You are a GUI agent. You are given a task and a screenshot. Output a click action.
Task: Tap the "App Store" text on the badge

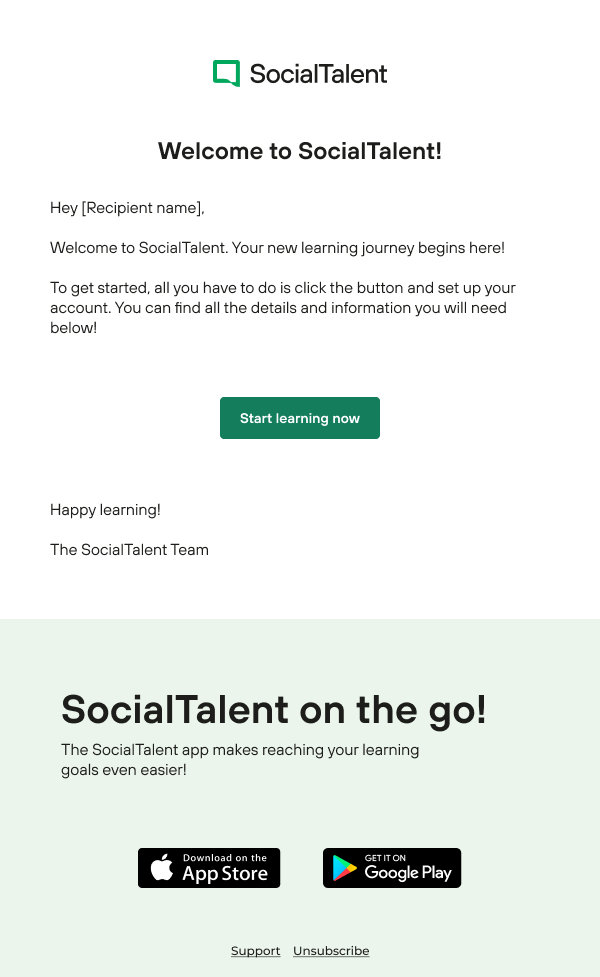point(225,874)
